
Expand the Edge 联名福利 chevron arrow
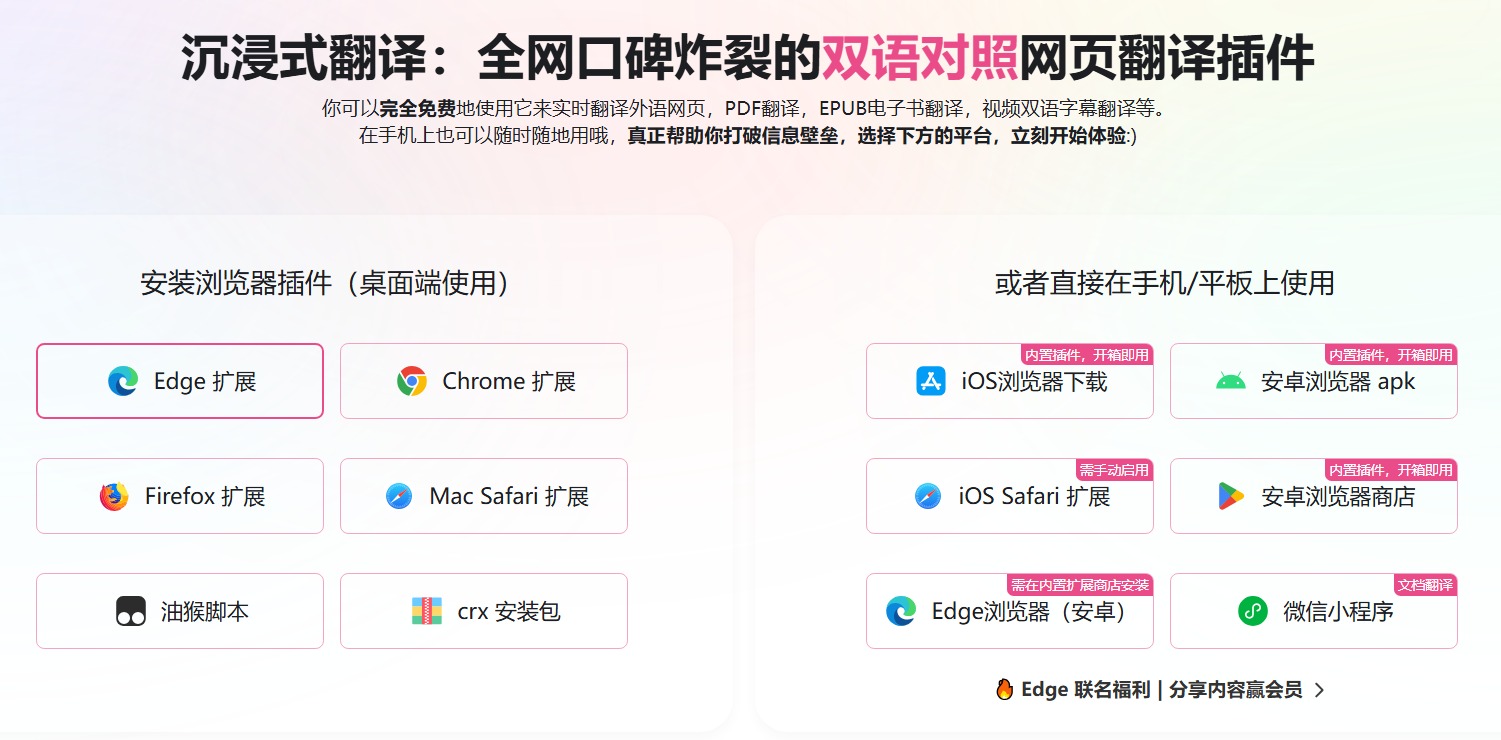(x=1319, y=690)
